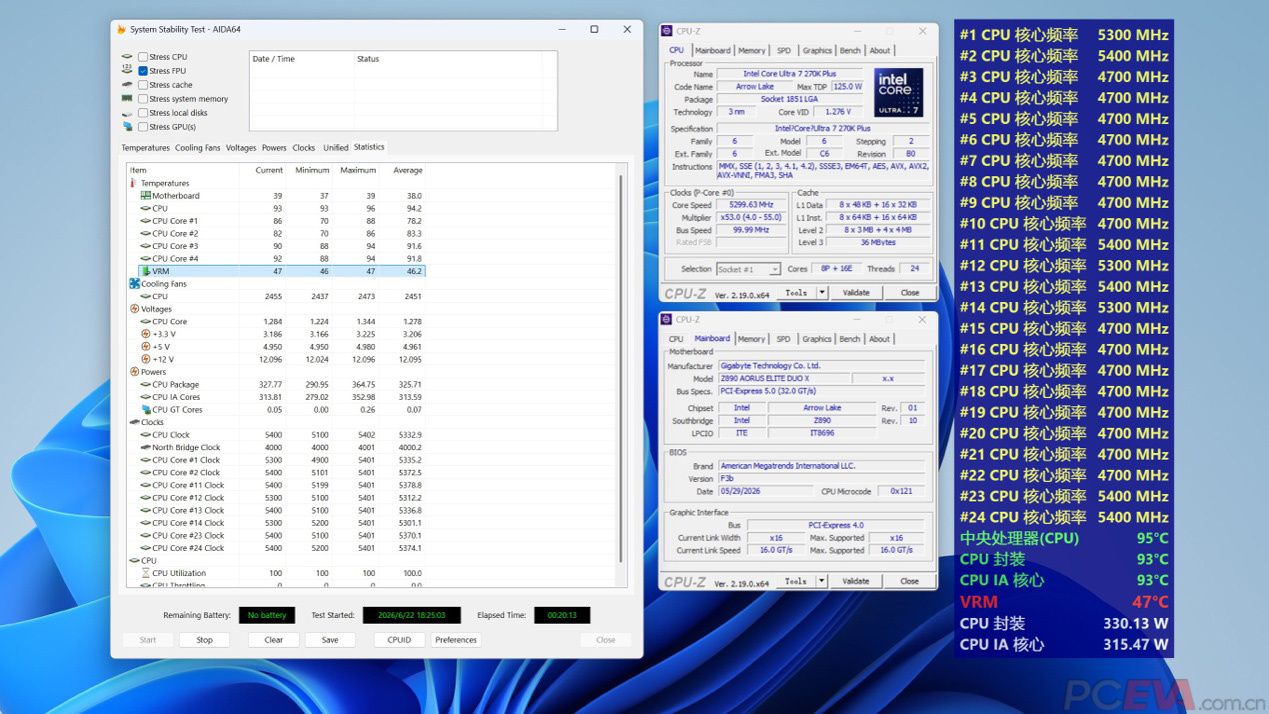Click the Intel Core Ultra 7 logo
Image resolution: width=1269 pixels, height=714 pixels.
pyautogui.click(x=898, y=93)
